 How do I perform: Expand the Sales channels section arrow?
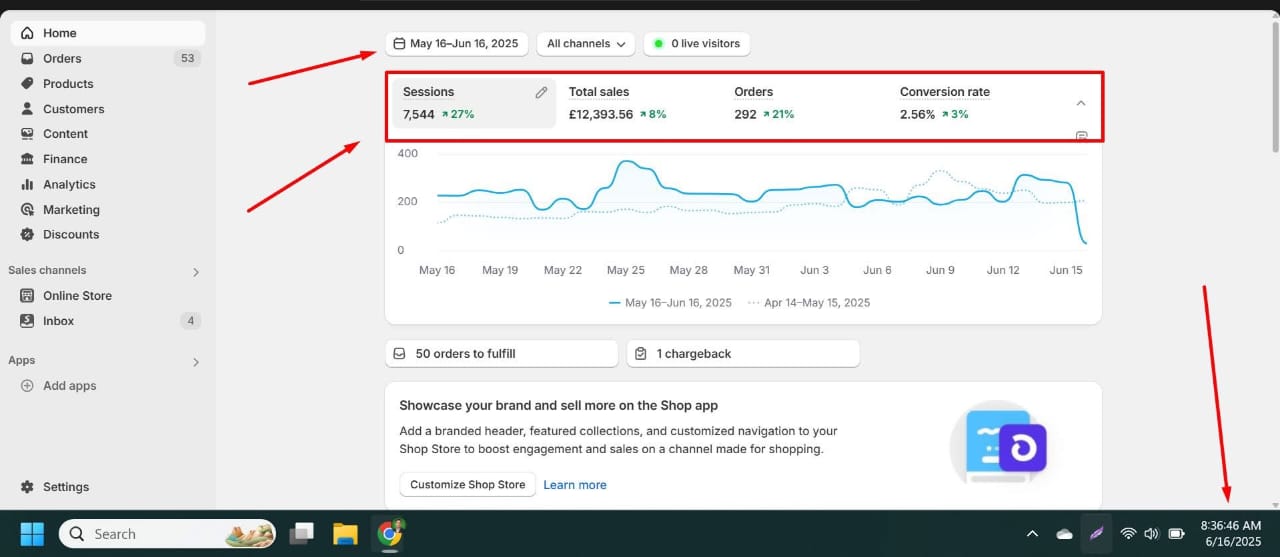196,272
